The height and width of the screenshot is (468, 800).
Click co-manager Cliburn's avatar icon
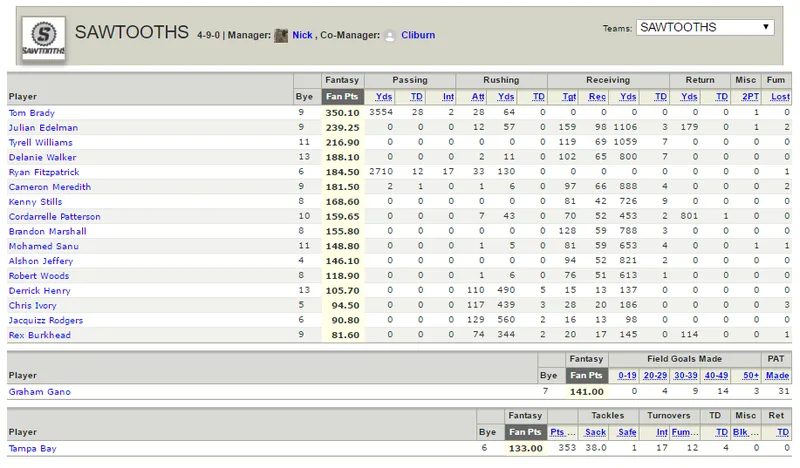[390, 35]
